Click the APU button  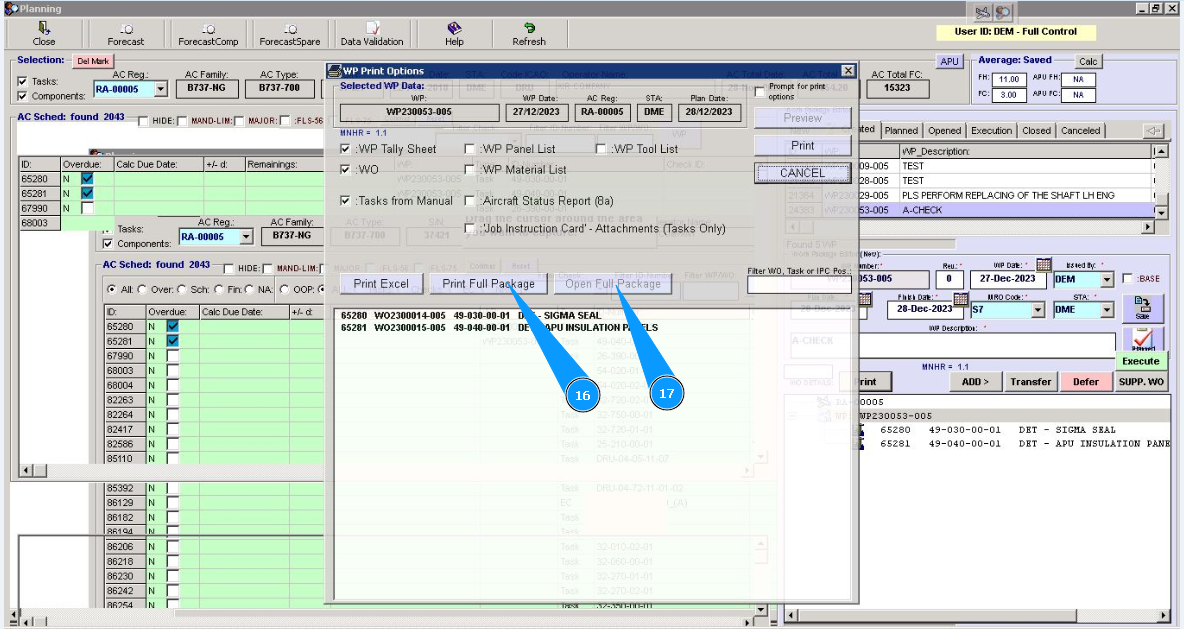tap(949, 62)
